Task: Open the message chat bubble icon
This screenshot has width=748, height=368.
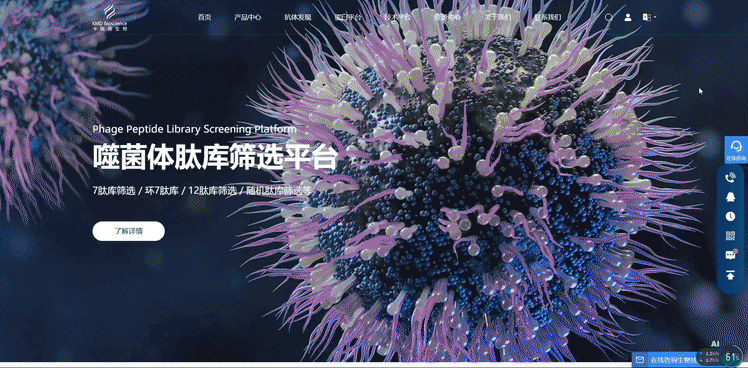Action: (730, 255)
